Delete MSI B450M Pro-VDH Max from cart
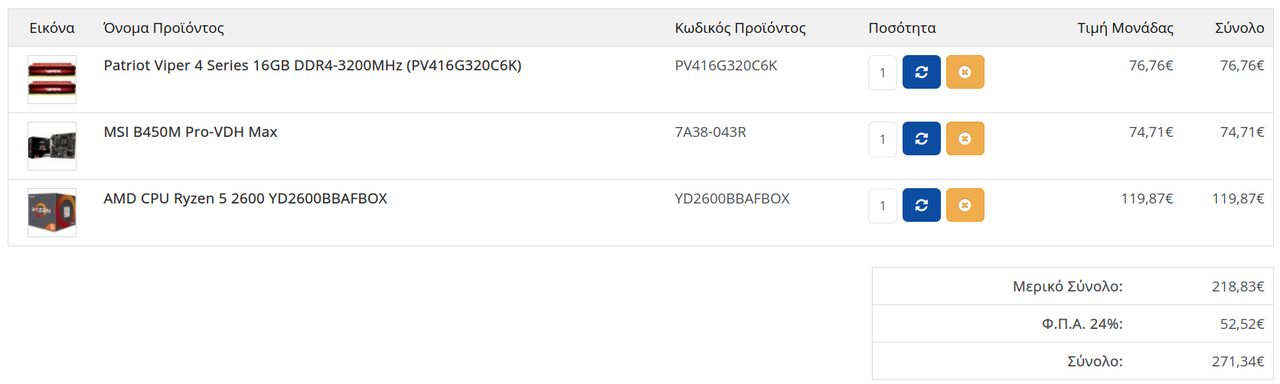Image resolution: width=1280 pixels, height=384 pixels. click(x=965, y=138)
